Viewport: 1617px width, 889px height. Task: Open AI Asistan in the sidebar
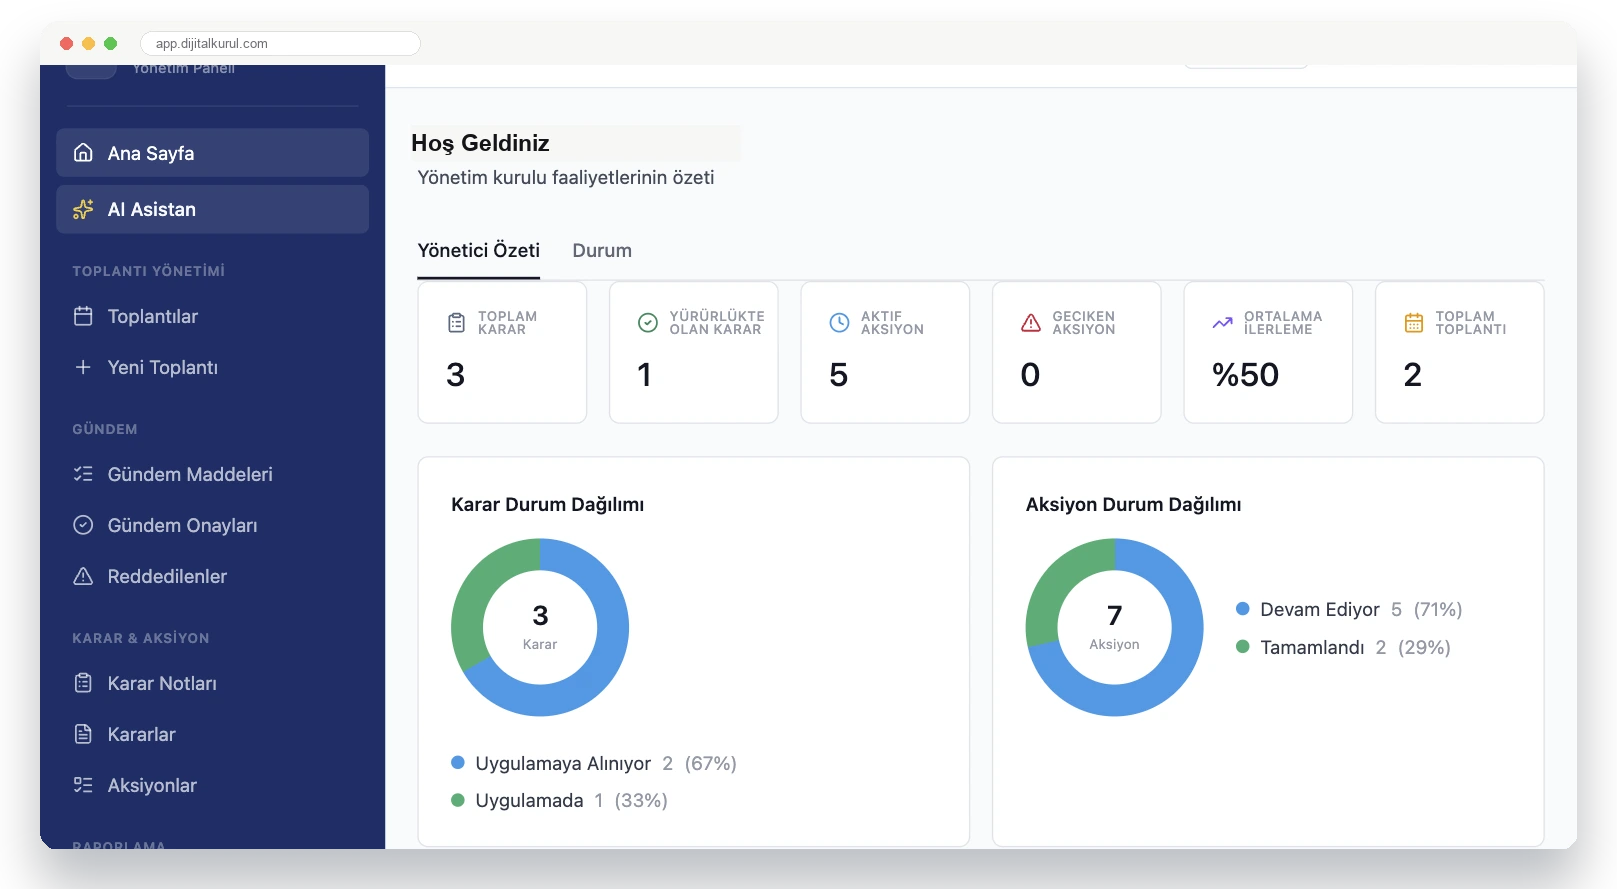coord(213,209)
